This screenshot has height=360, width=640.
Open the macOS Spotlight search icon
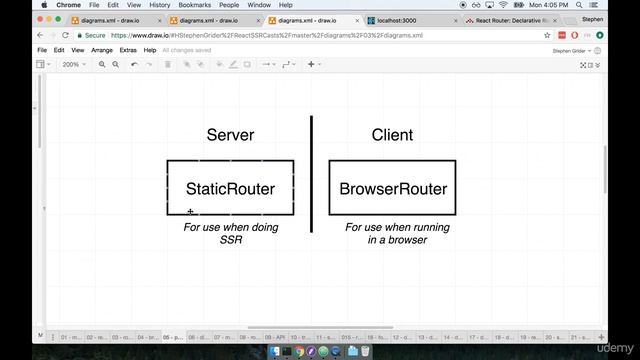(579, 5)
